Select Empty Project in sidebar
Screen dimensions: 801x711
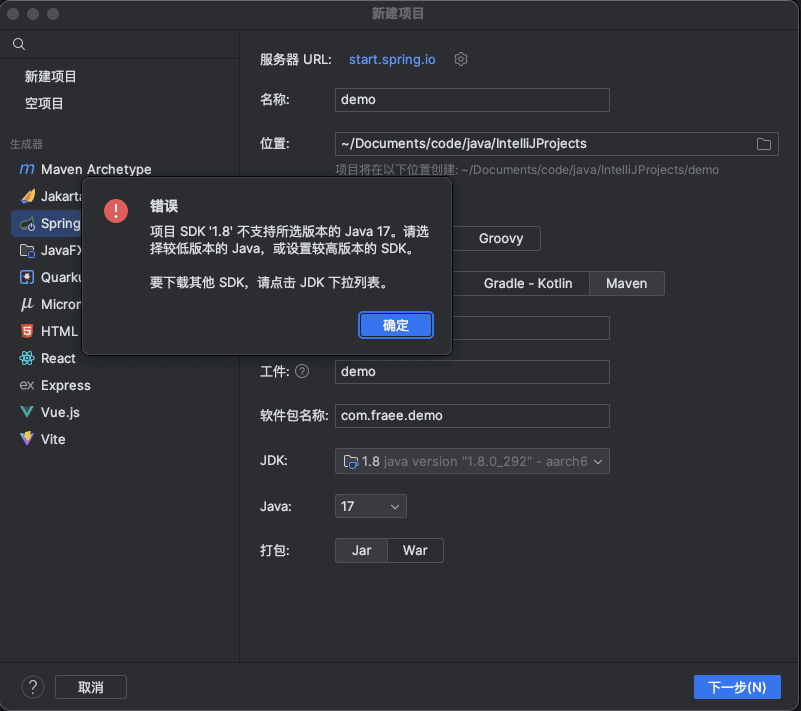click(x=44, y=104)
